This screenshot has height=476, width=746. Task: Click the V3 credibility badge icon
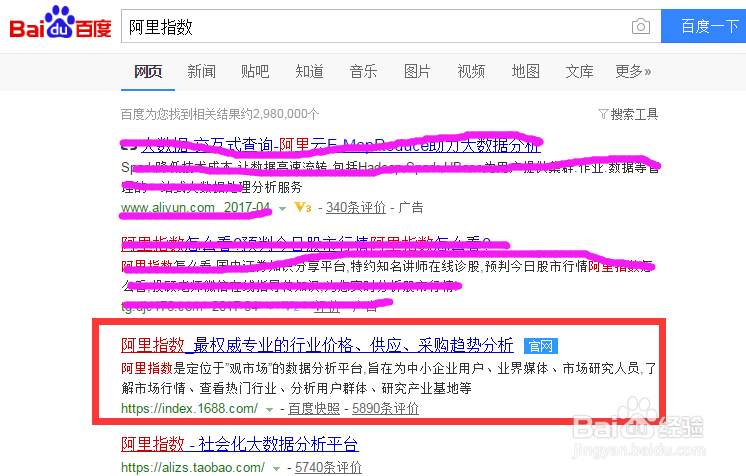click(303, 208)
